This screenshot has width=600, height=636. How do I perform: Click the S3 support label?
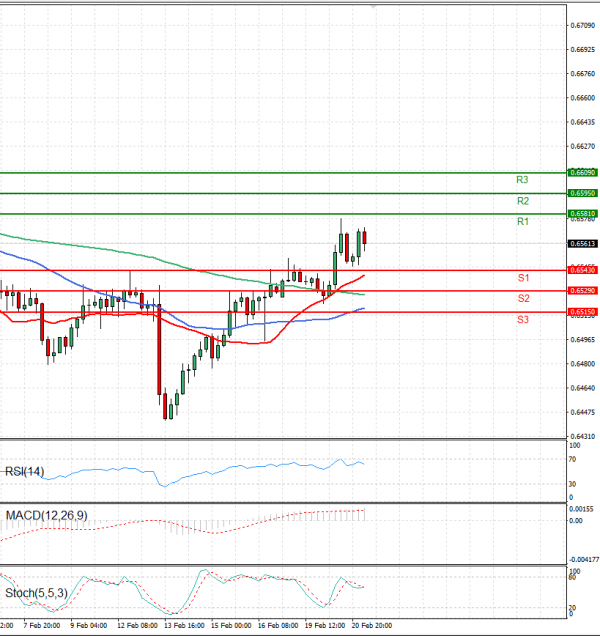point(523,320)
